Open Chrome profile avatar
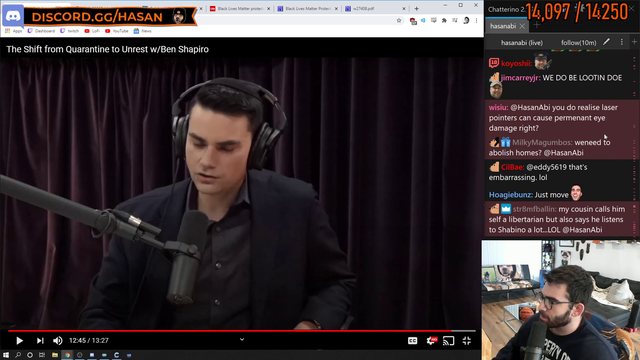 (x=466, y=20)
